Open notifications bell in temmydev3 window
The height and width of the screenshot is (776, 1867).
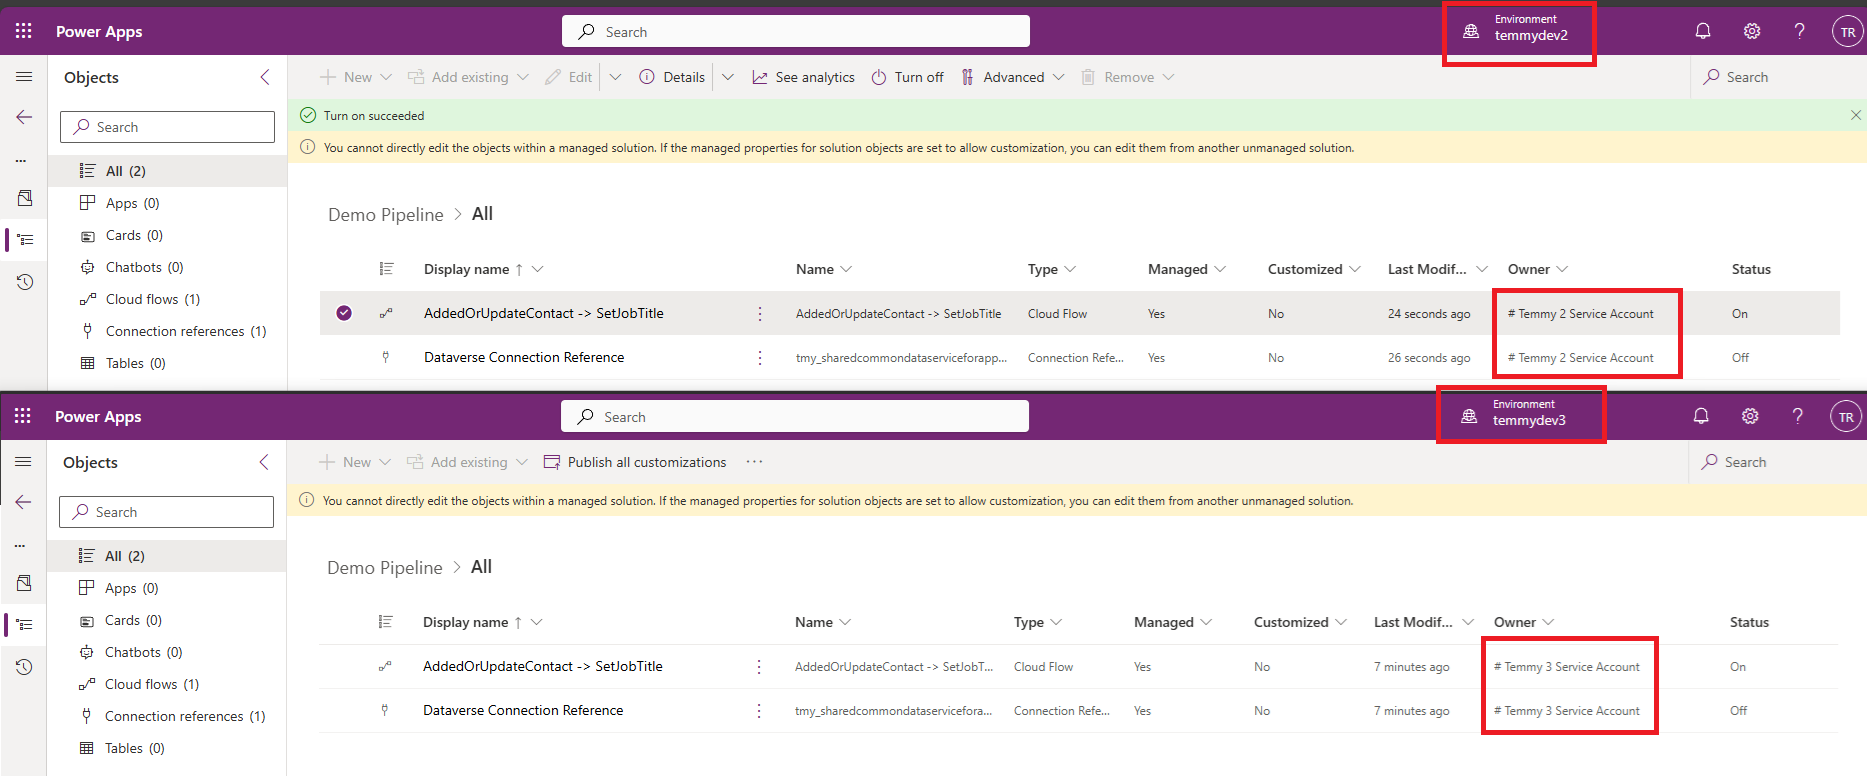tap(1701, 416)
